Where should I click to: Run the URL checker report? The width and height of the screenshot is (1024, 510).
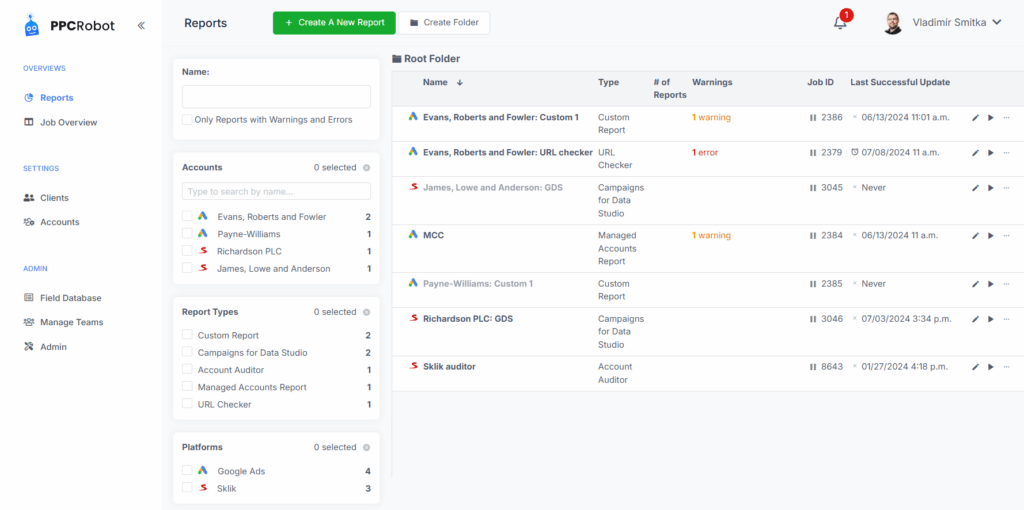(991, 153)
